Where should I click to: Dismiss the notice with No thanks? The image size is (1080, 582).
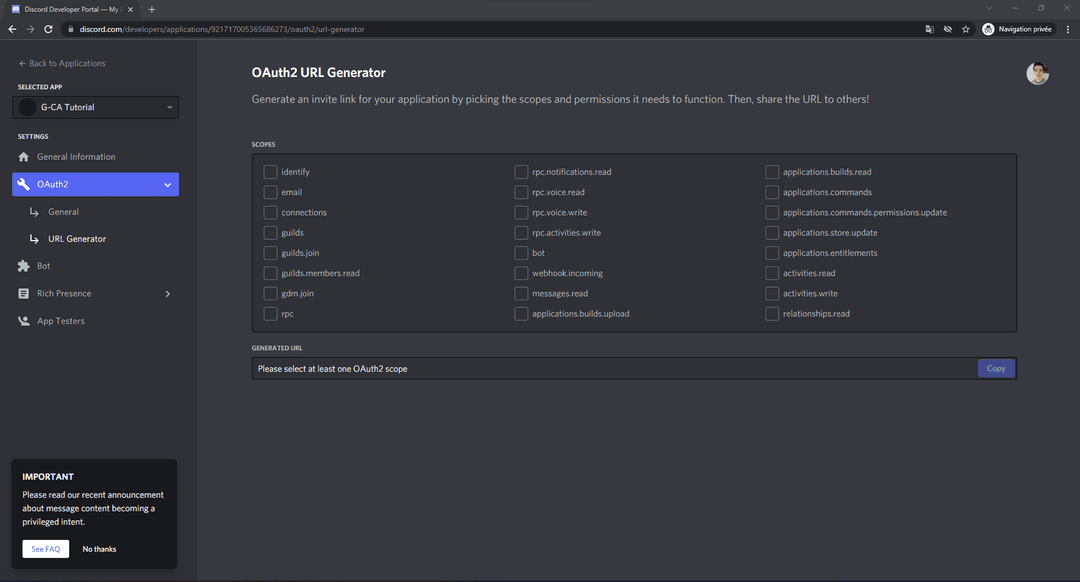[99, 549]
